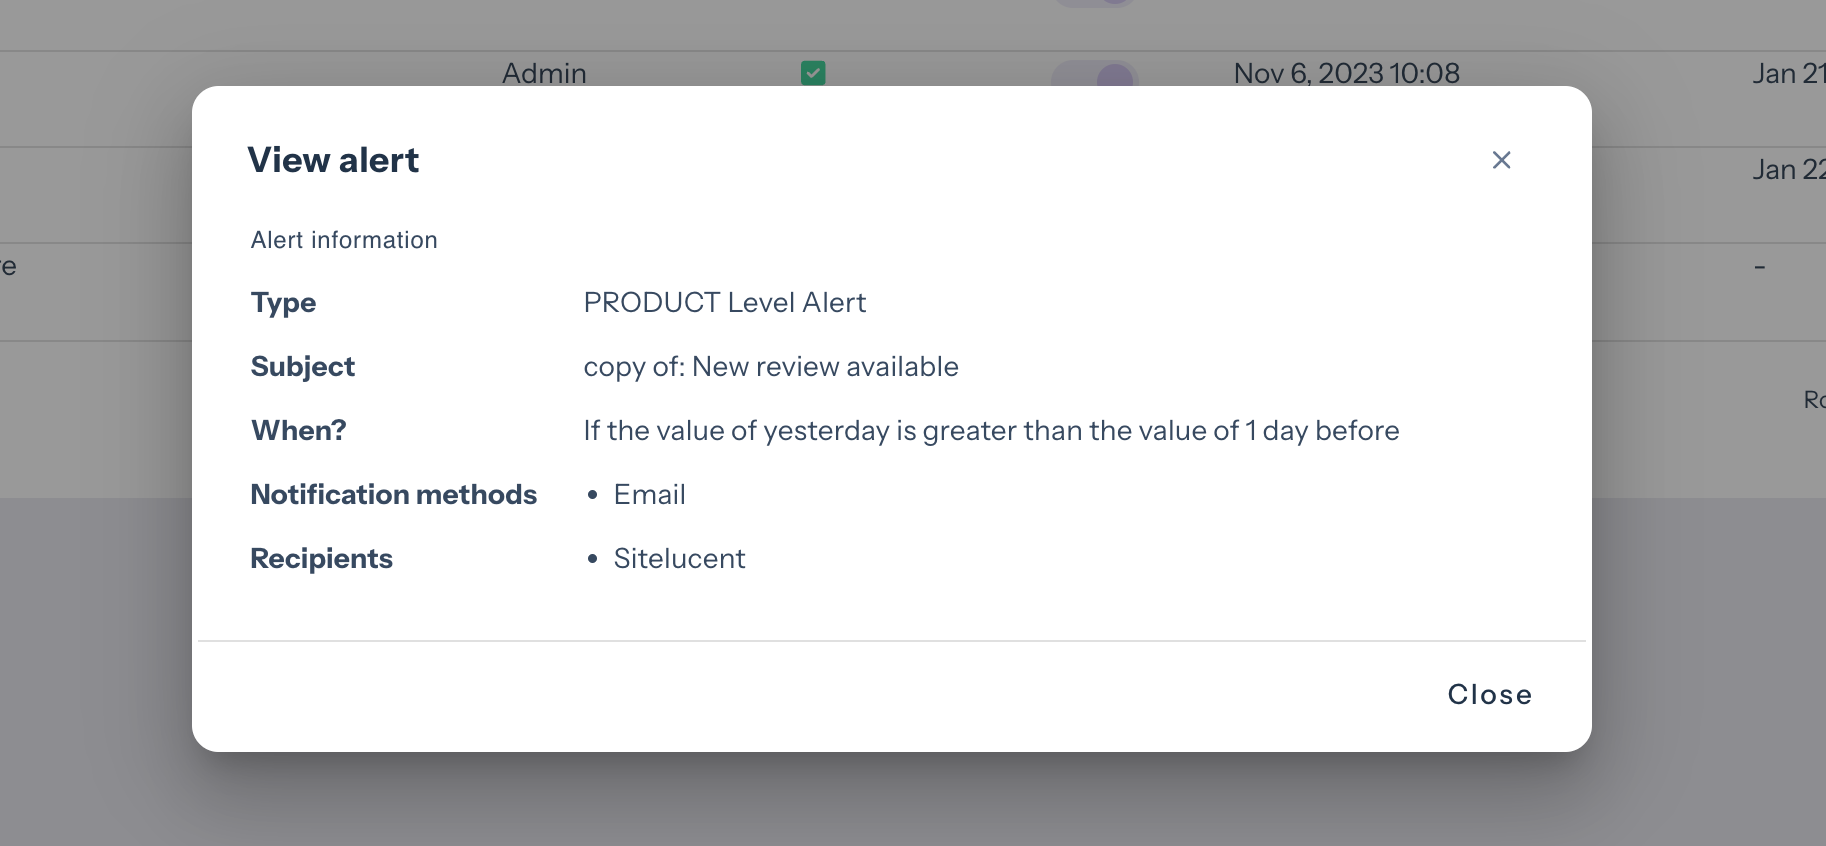1826x846 pixels.
Task: Click the Recipients field label
Action: tap(321, 558)
